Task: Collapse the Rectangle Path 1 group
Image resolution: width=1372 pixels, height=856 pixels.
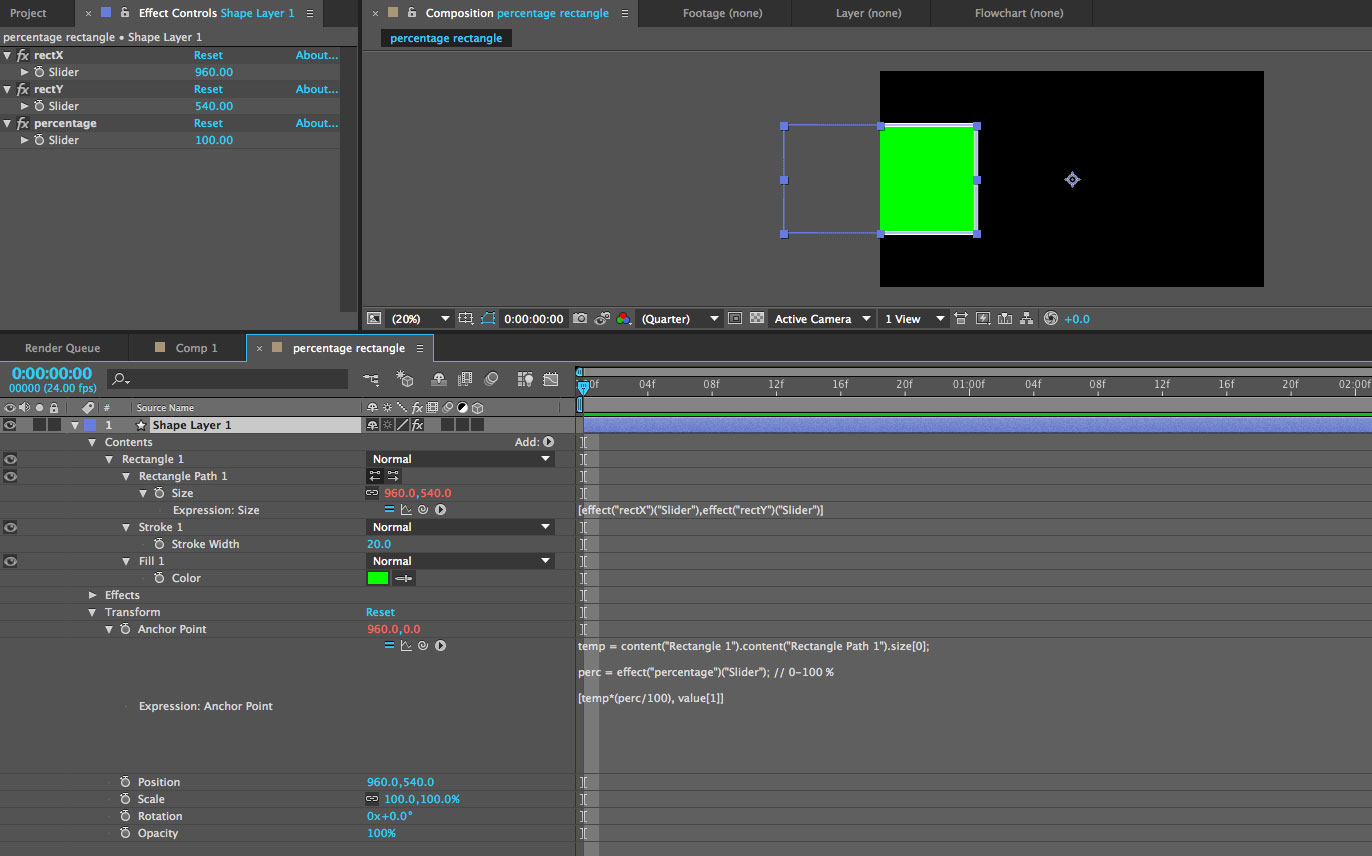Action: (127, 477)
